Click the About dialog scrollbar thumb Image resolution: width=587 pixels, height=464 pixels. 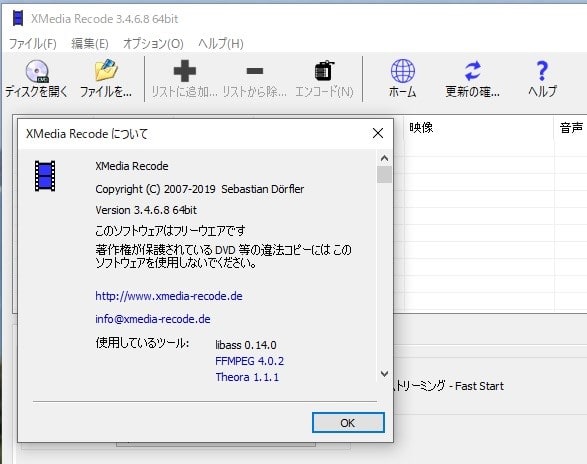pos(384,175)
